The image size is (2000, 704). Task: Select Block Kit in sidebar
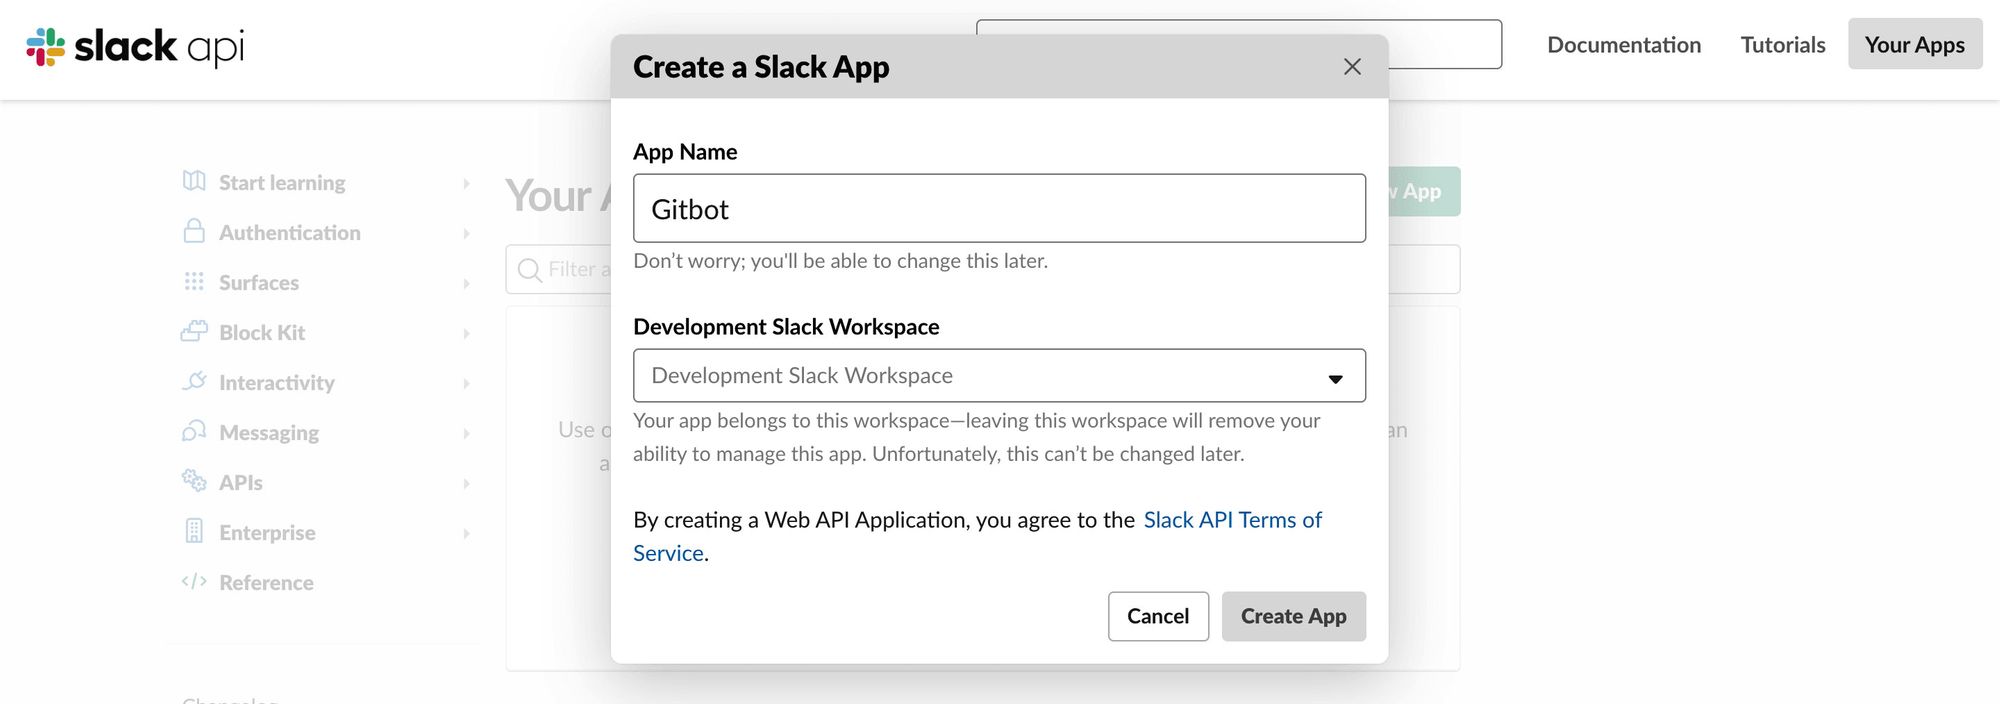[x=262, y=333]
